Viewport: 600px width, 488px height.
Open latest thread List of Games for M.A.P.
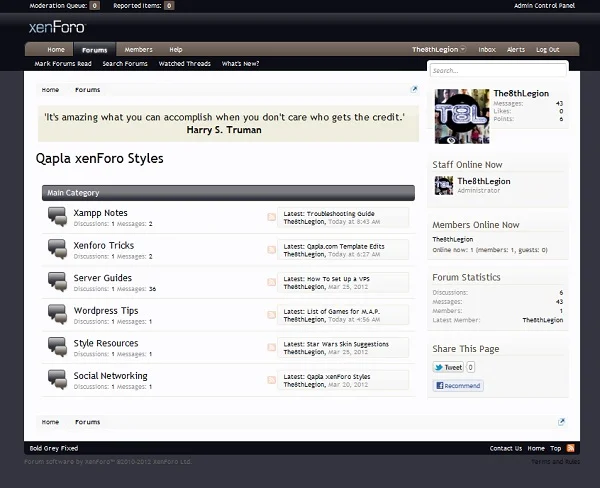pos(343,312)
